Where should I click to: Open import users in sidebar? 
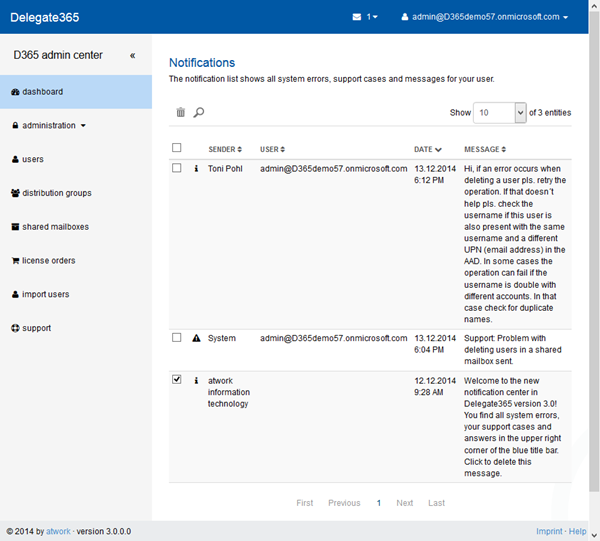click(x=76, y=294)
